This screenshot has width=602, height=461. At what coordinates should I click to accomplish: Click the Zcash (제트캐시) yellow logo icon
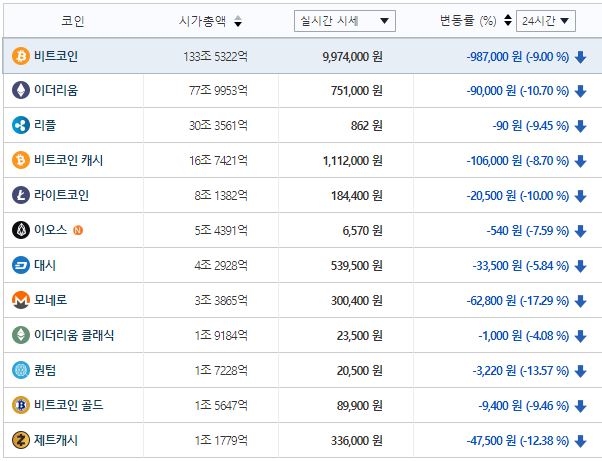coord(20,440)
